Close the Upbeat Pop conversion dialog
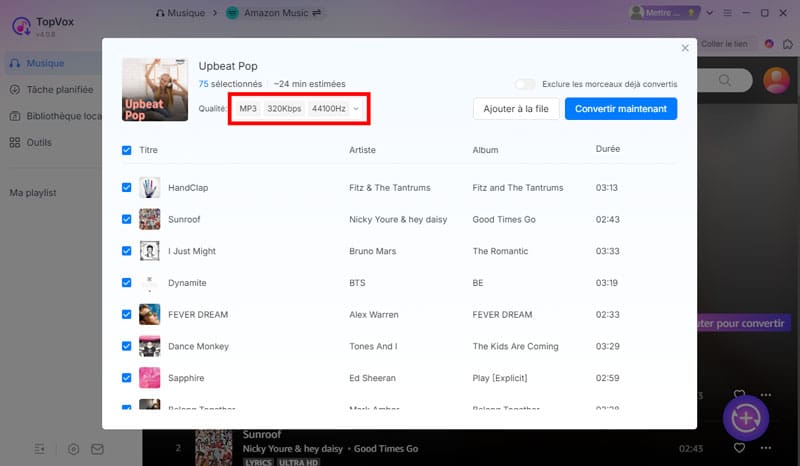Screen dimensions: 800x466 (x=685, y=48)
